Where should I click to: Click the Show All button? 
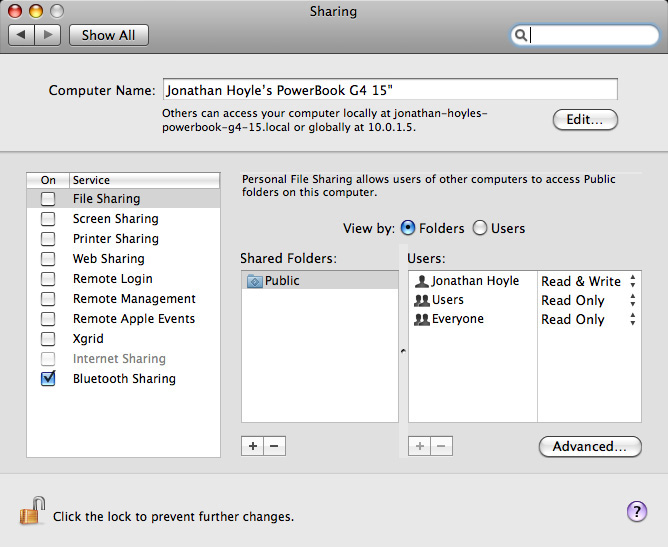(109, 35)
